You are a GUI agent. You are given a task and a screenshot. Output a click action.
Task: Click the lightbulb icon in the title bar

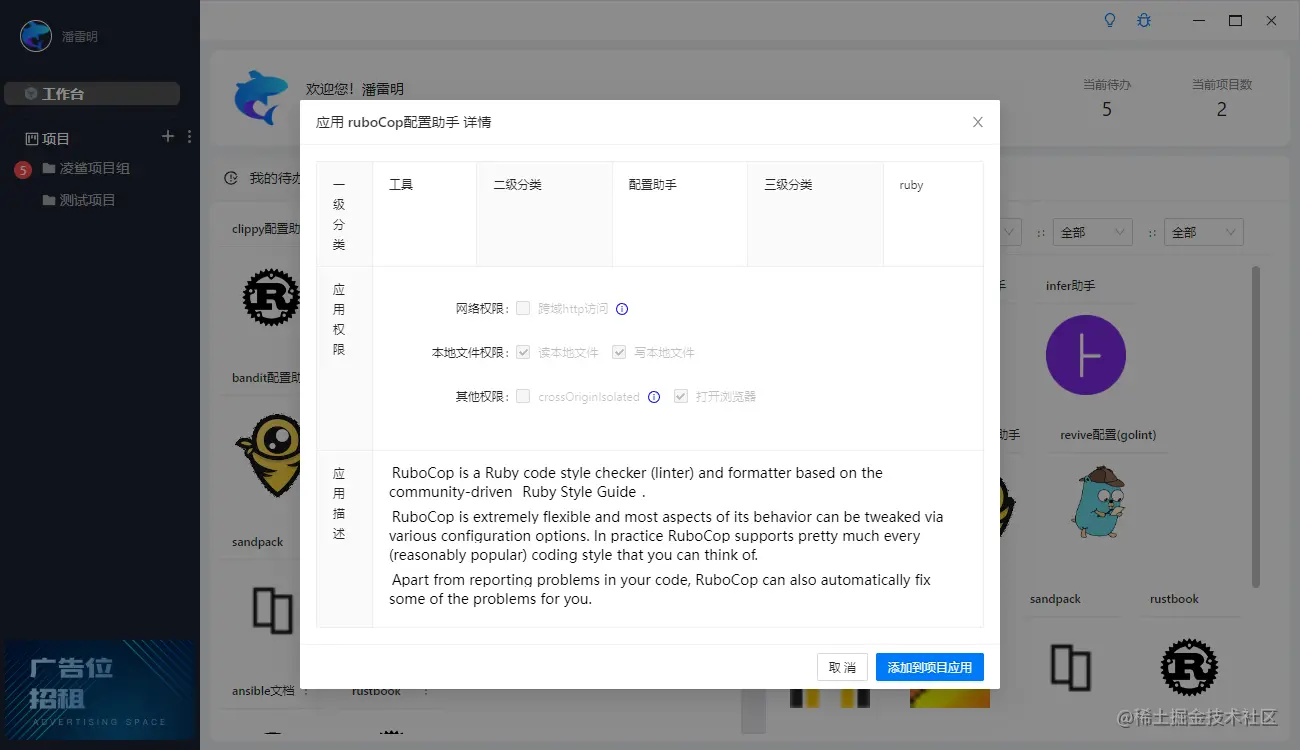click(x=1109, y=20)
